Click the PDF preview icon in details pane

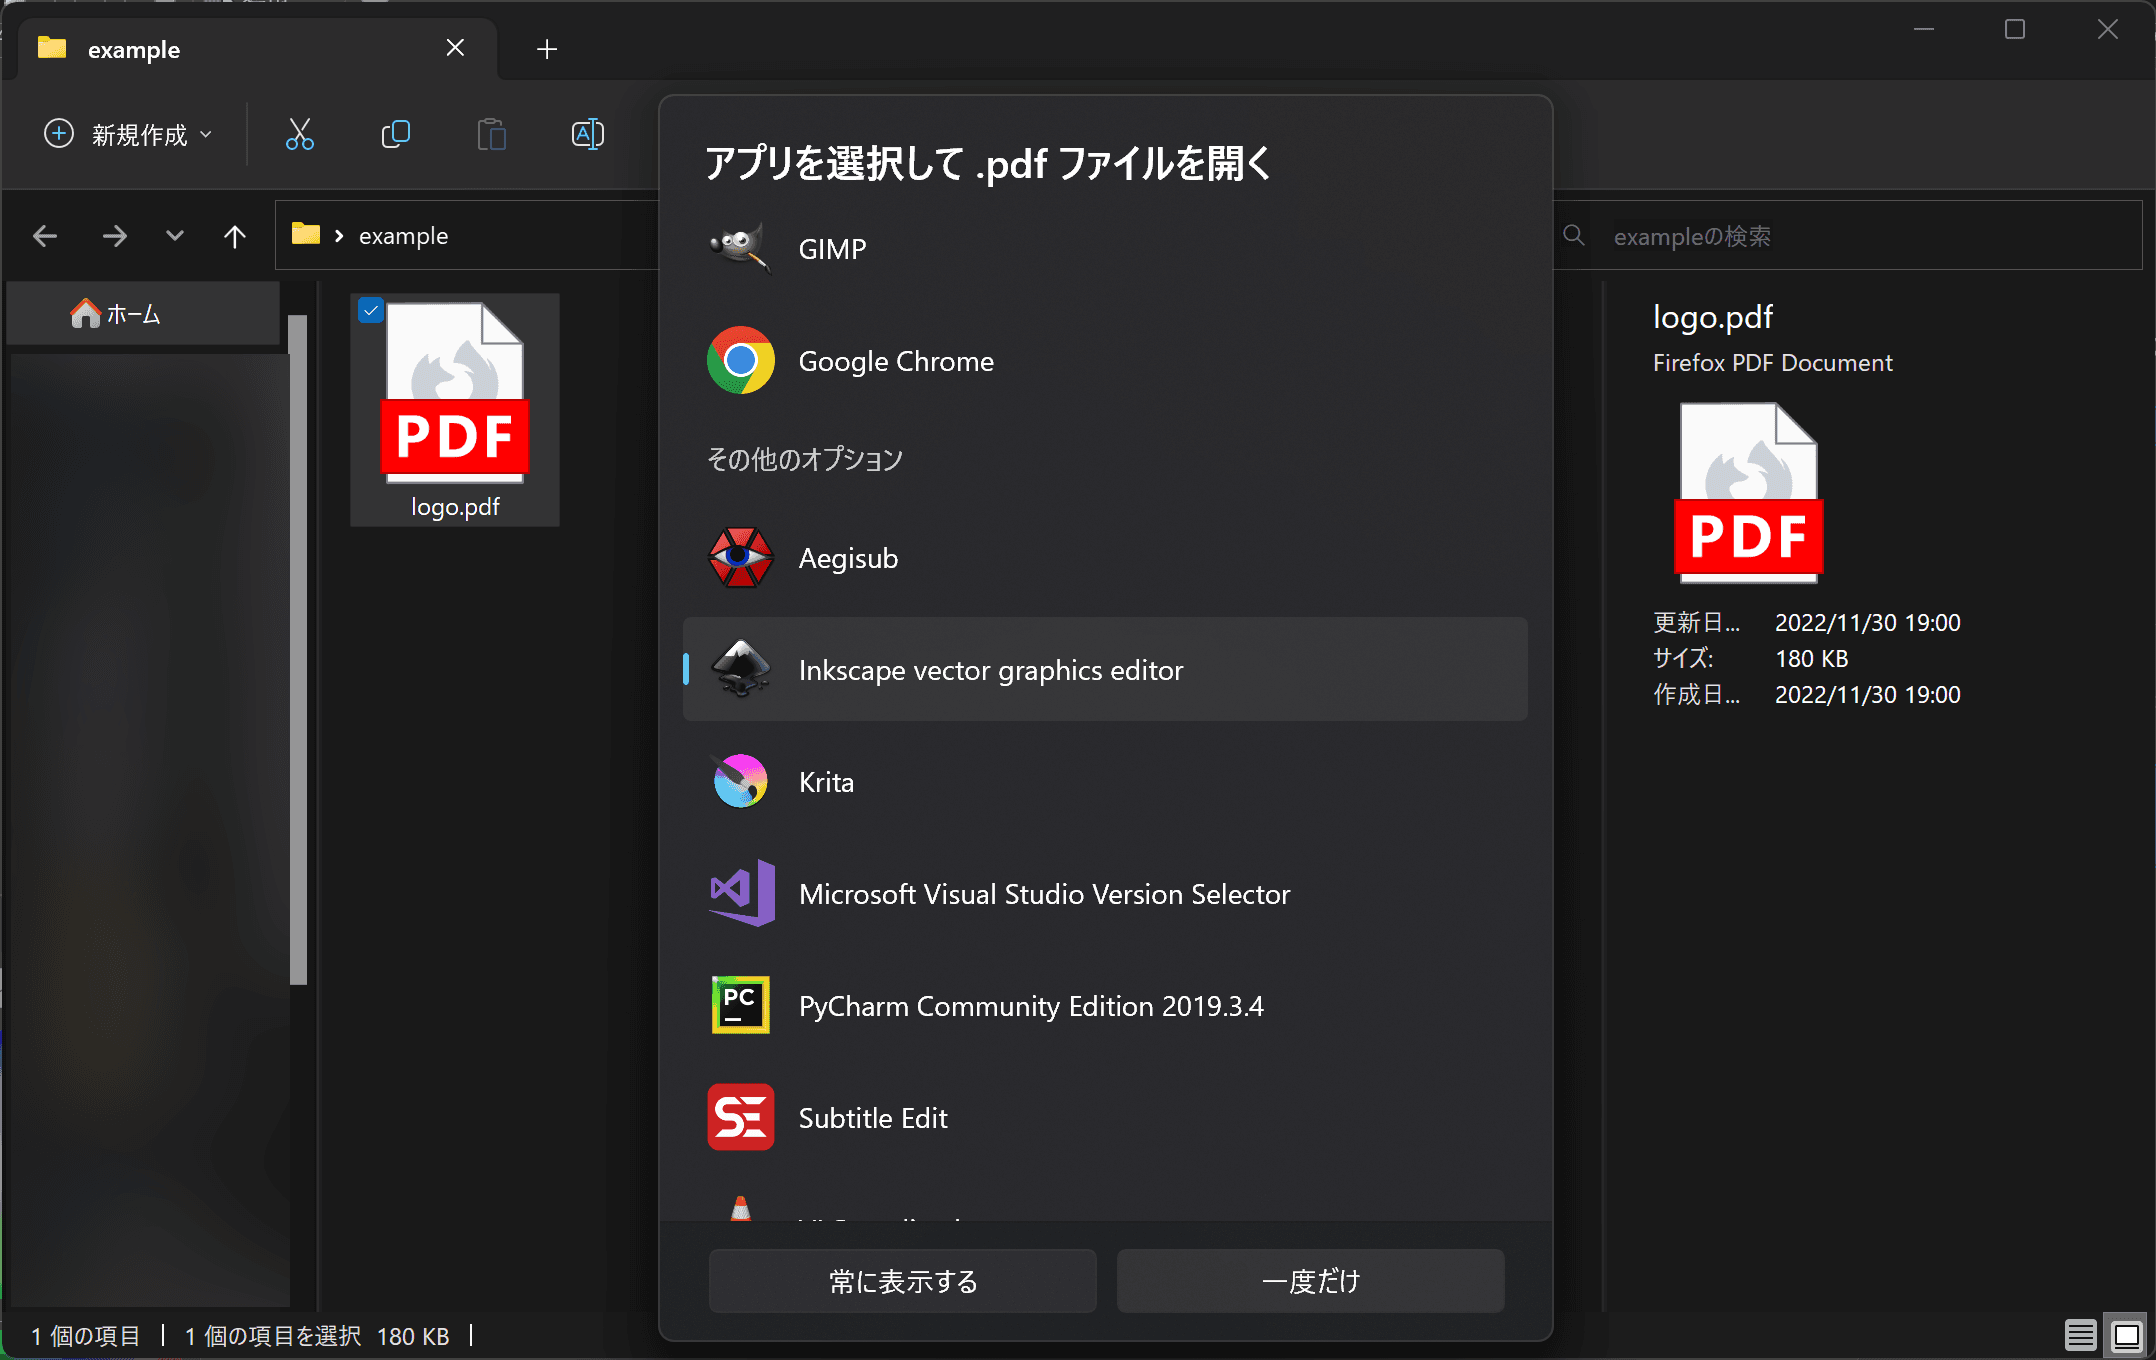[x=1748, y=493]
